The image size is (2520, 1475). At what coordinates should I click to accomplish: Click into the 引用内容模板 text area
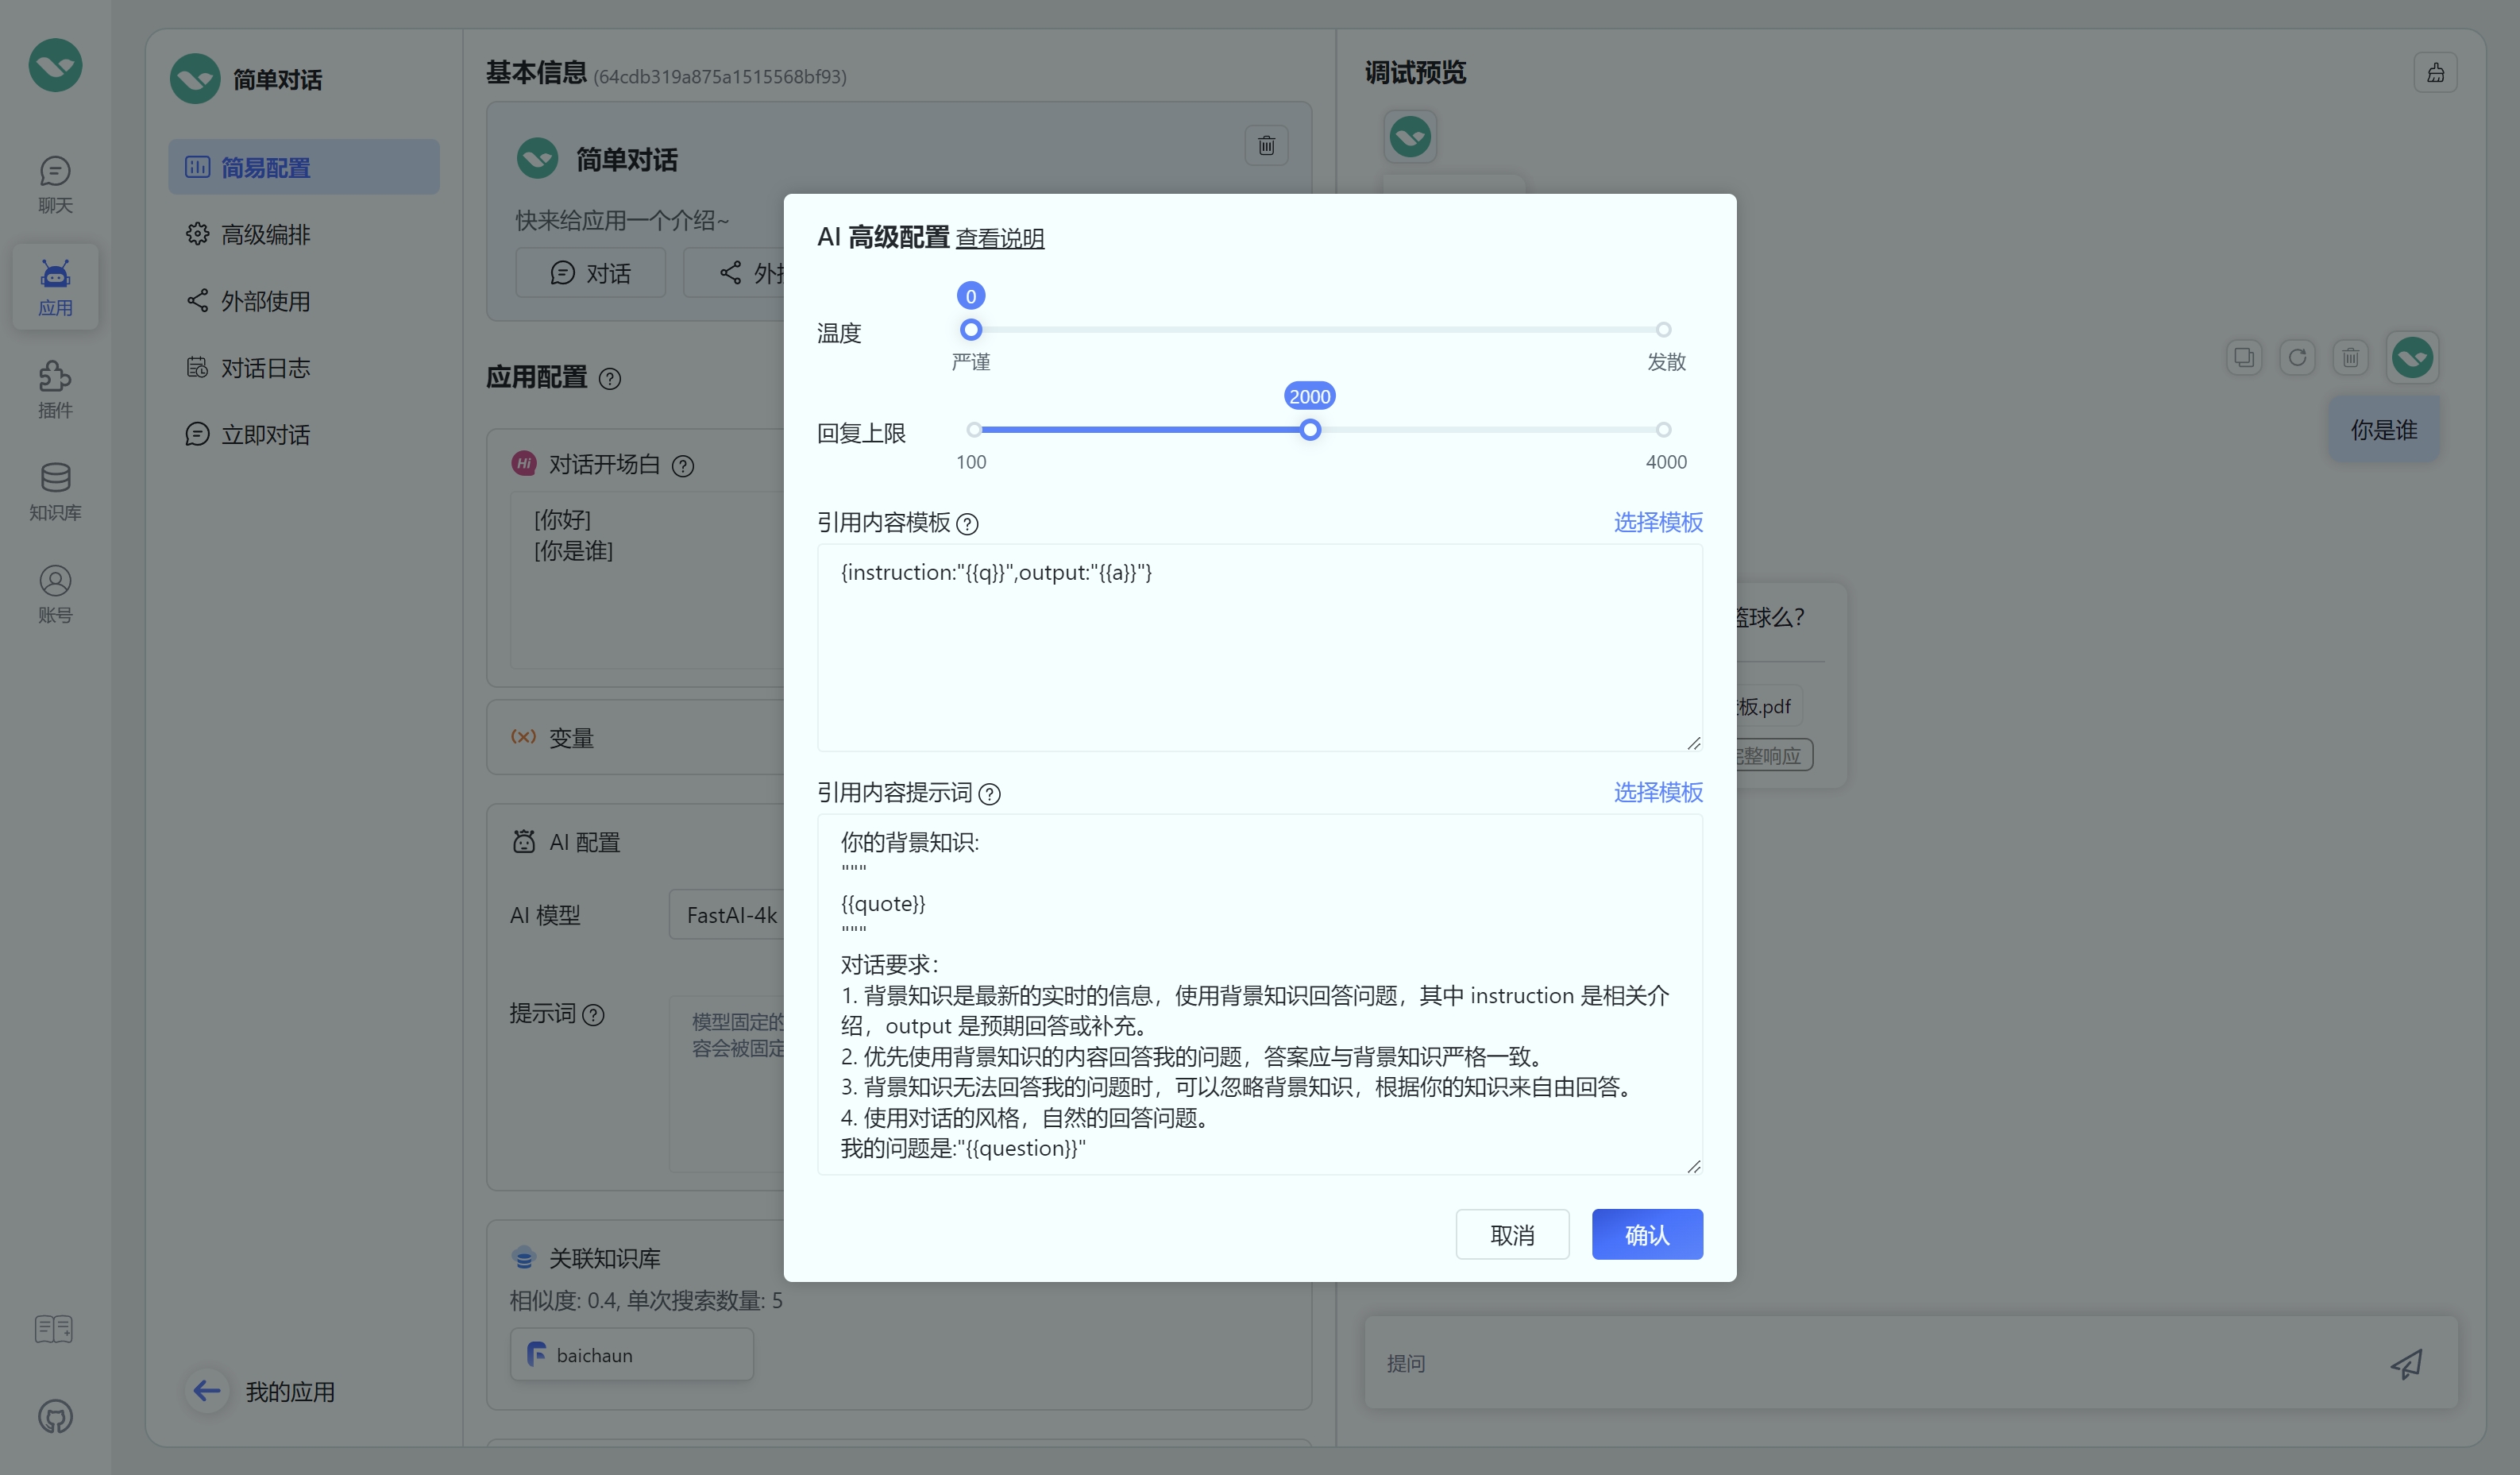tap(1259, 648)
